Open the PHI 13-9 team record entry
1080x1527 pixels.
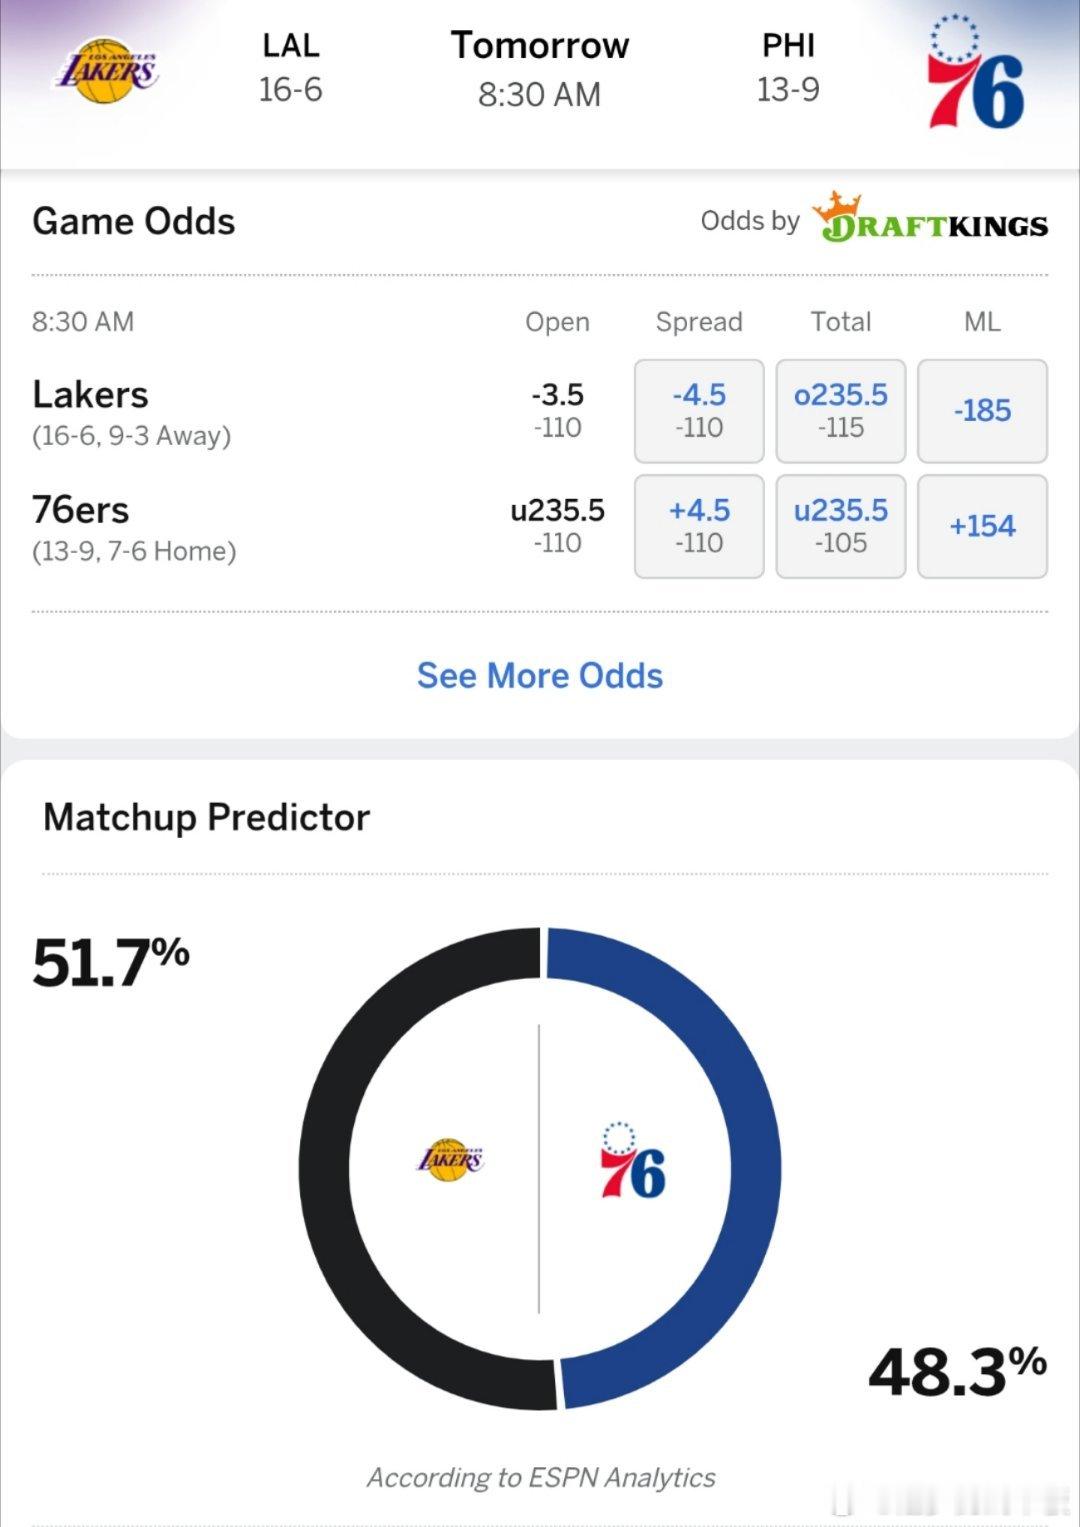[x=789, y=68]
